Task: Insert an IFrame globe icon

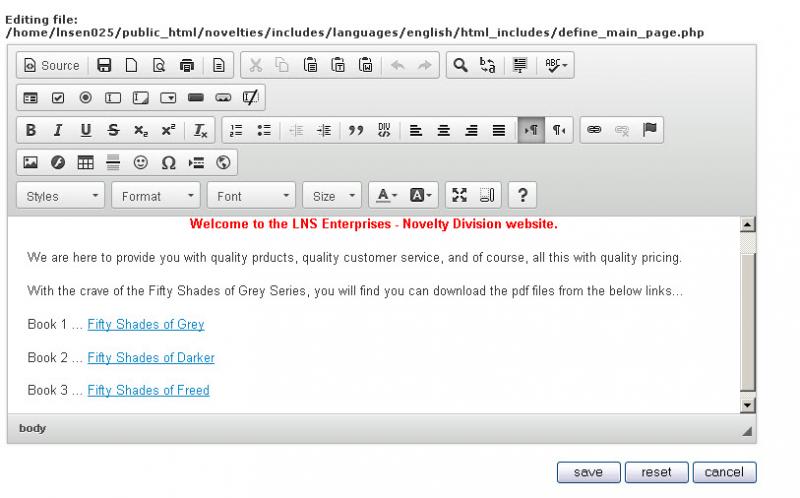Action: pos(223,162)
